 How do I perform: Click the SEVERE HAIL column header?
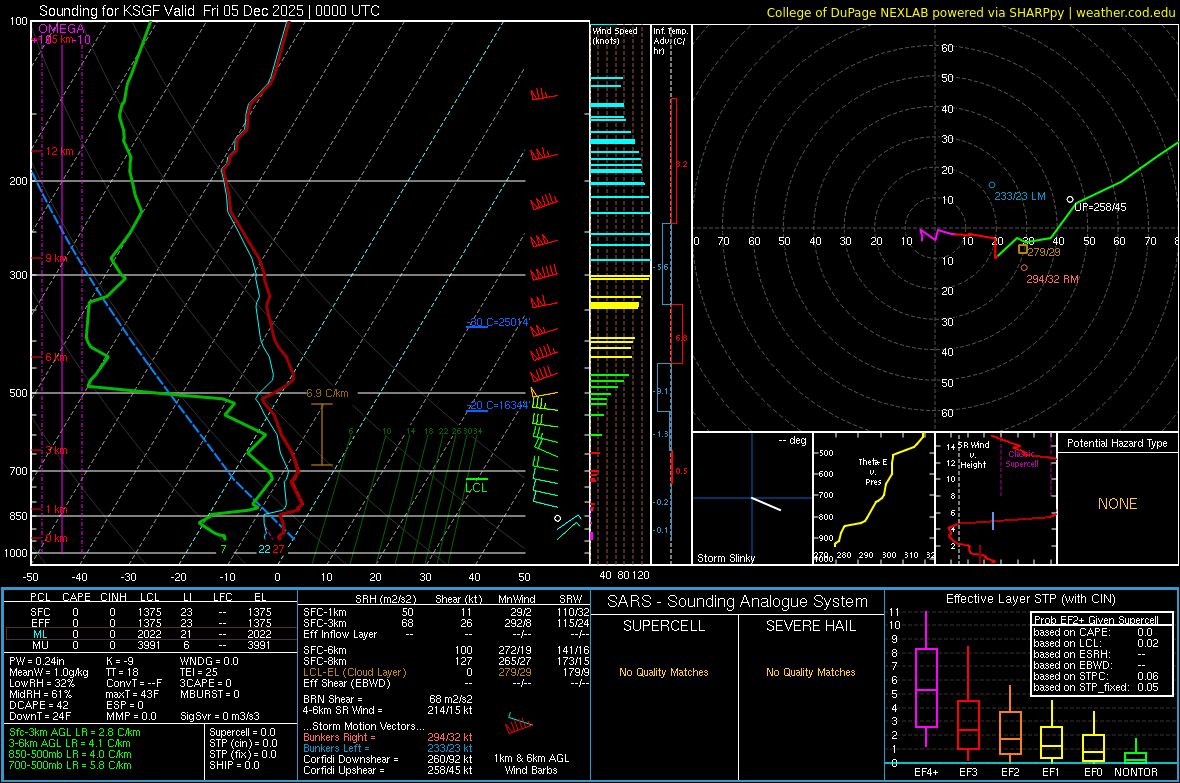(811, 626)
